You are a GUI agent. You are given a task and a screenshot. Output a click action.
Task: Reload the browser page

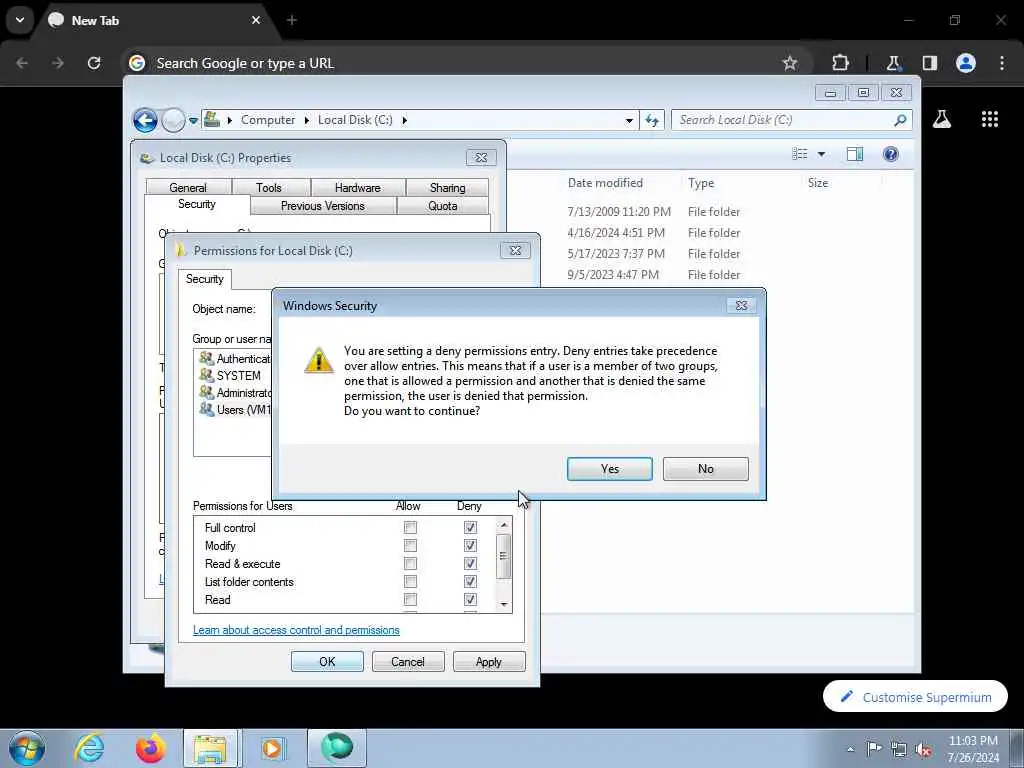[x=94, y=63]
